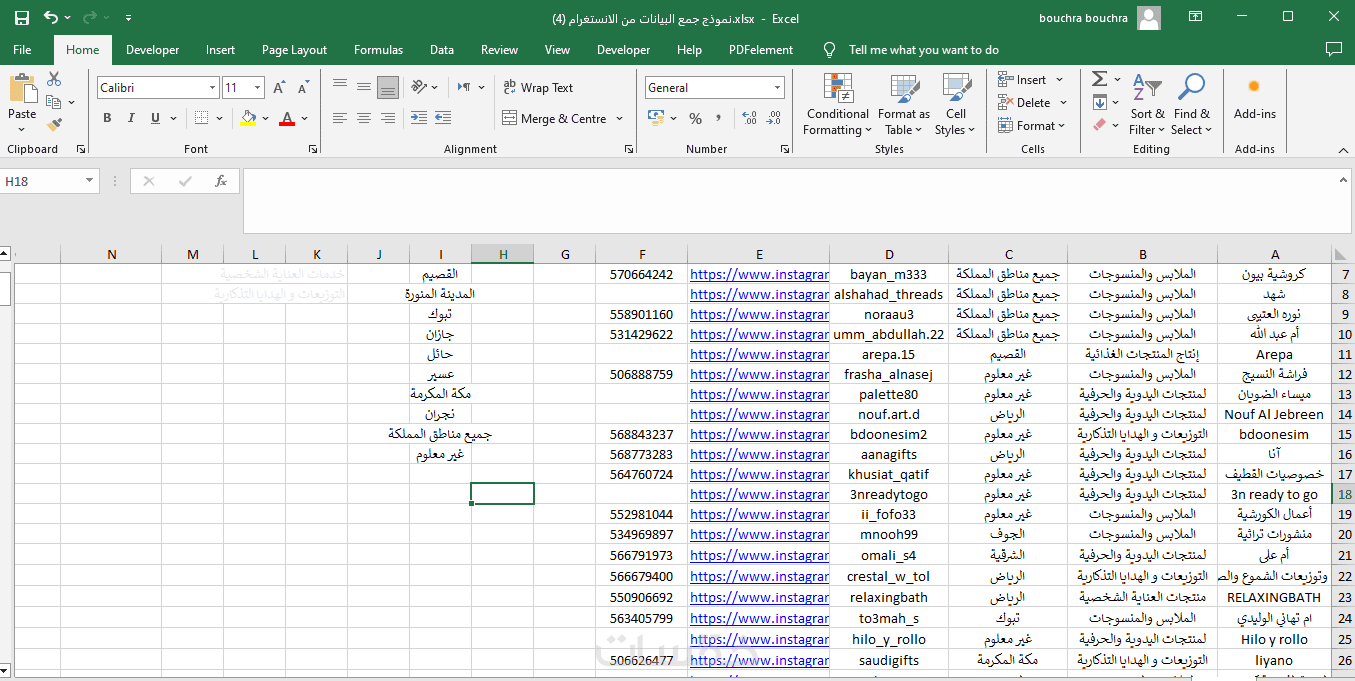Click Decrease Decimal icon

coord(773,118)
